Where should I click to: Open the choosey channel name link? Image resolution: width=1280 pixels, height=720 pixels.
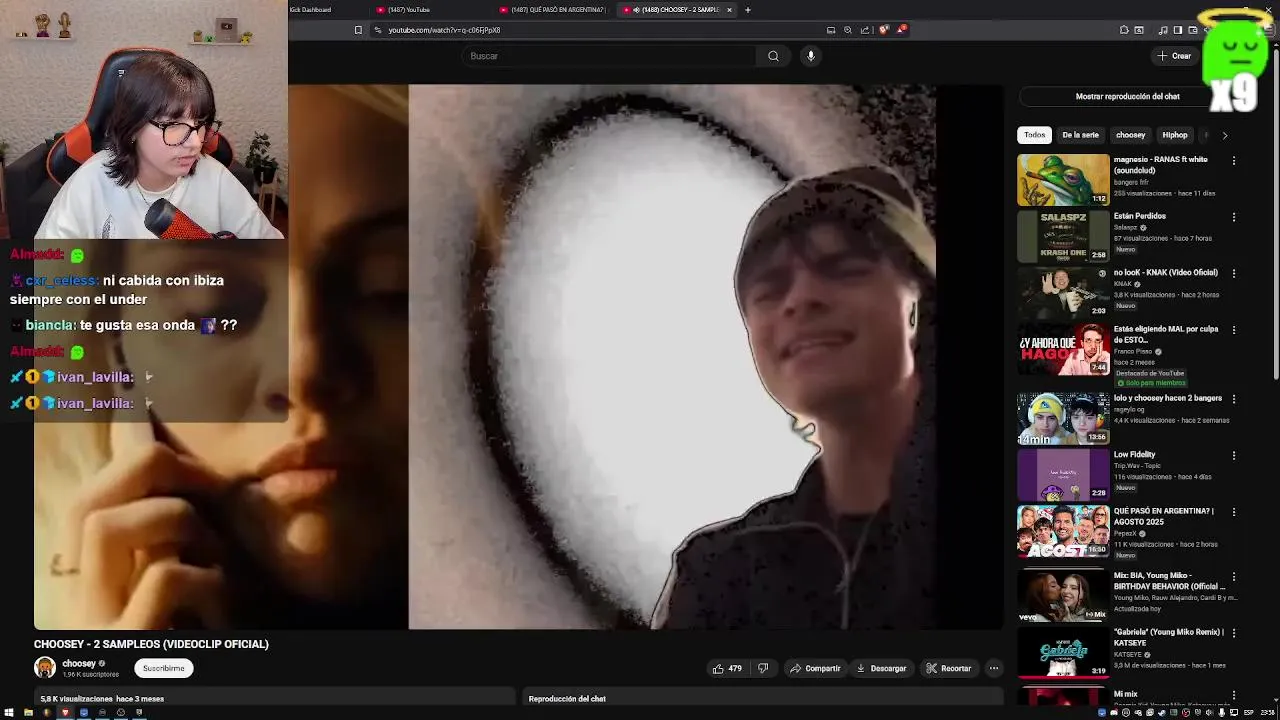79,664
